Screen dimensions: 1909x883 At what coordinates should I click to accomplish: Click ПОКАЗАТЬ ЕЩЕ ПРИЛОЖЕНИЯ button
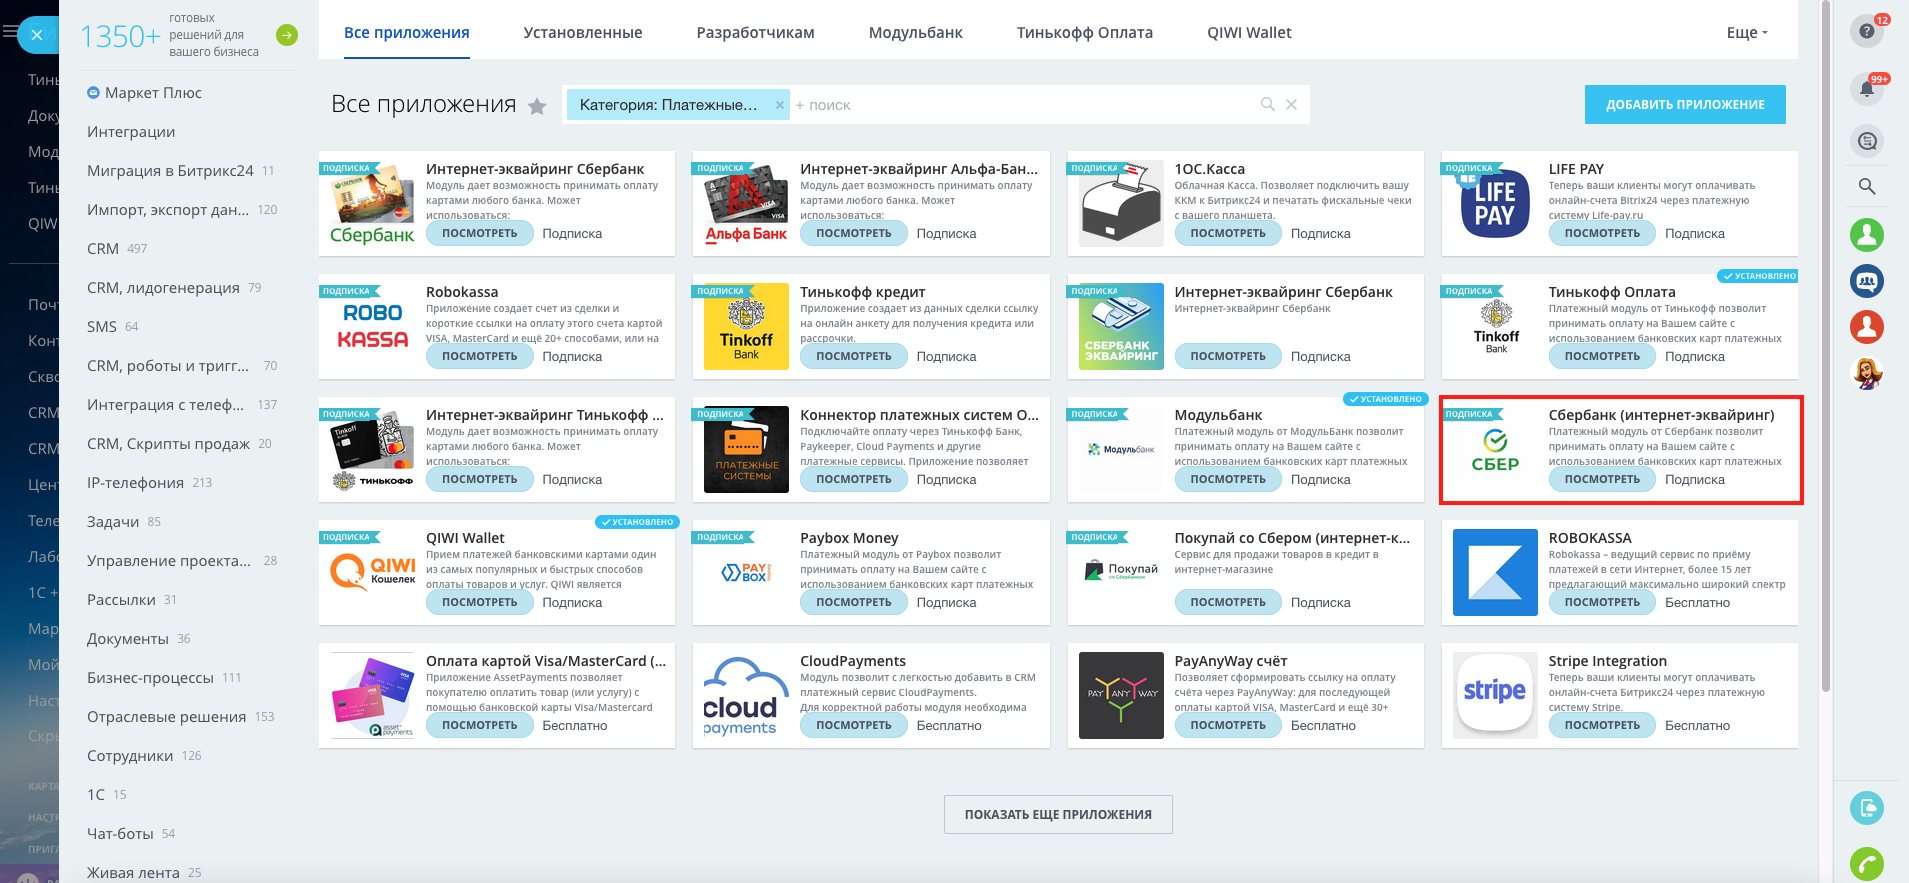point(1058,815)
